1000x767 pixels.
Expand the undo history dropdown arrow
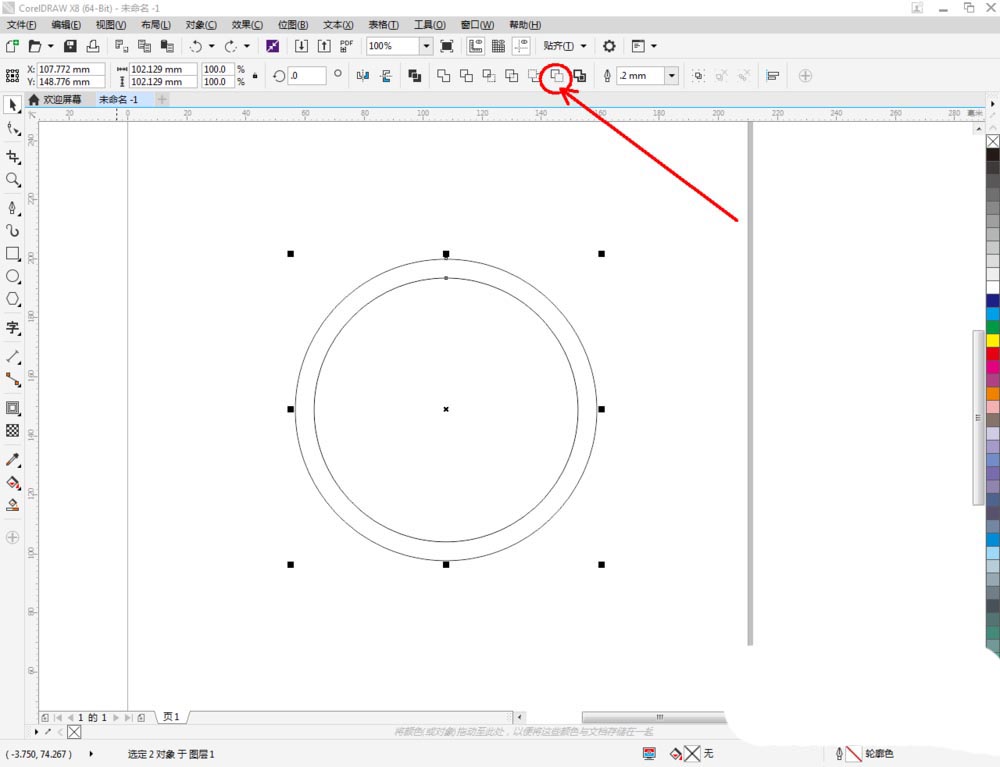[x=211, y=46]
